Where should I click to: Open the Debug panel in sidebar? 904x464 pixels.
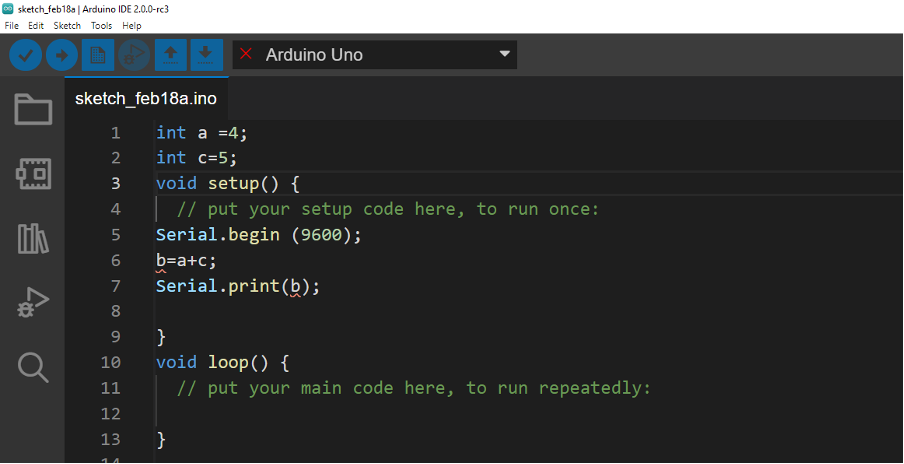coord(33,303)
